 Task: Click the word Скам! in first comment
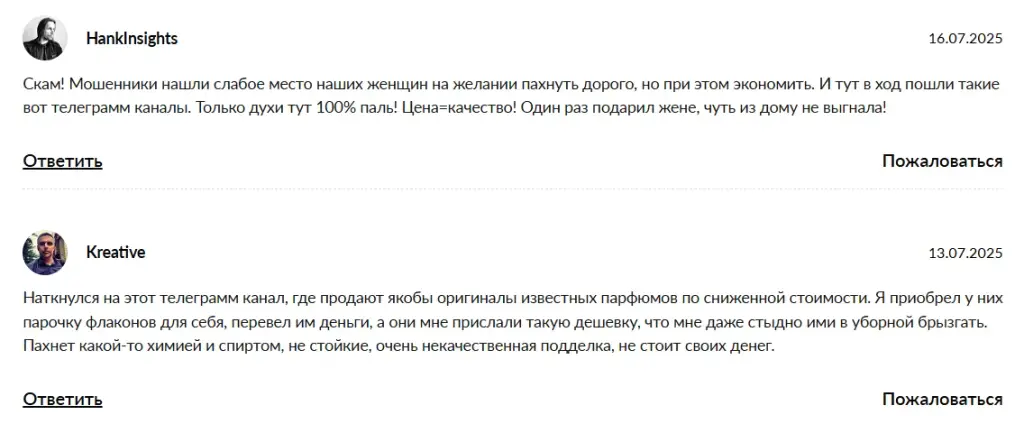44,85
